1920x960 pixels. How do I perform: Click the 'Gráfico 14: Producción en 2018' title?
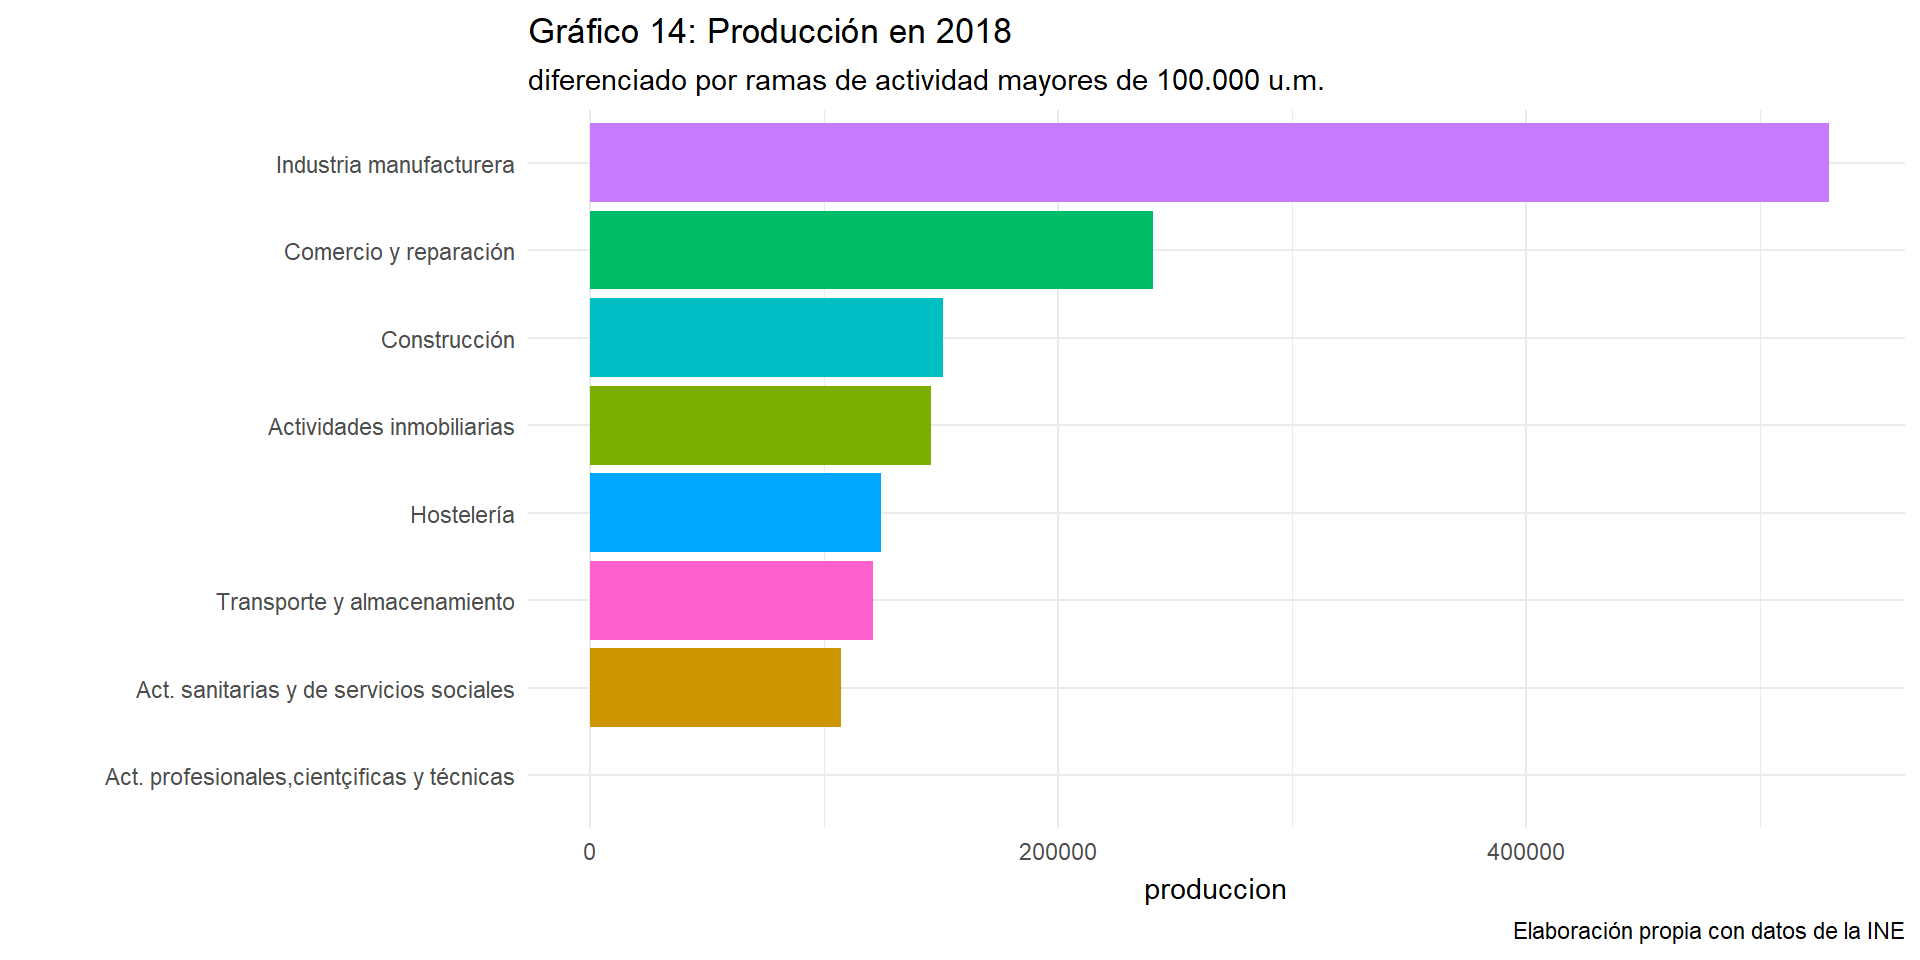(x=769, y=32)
